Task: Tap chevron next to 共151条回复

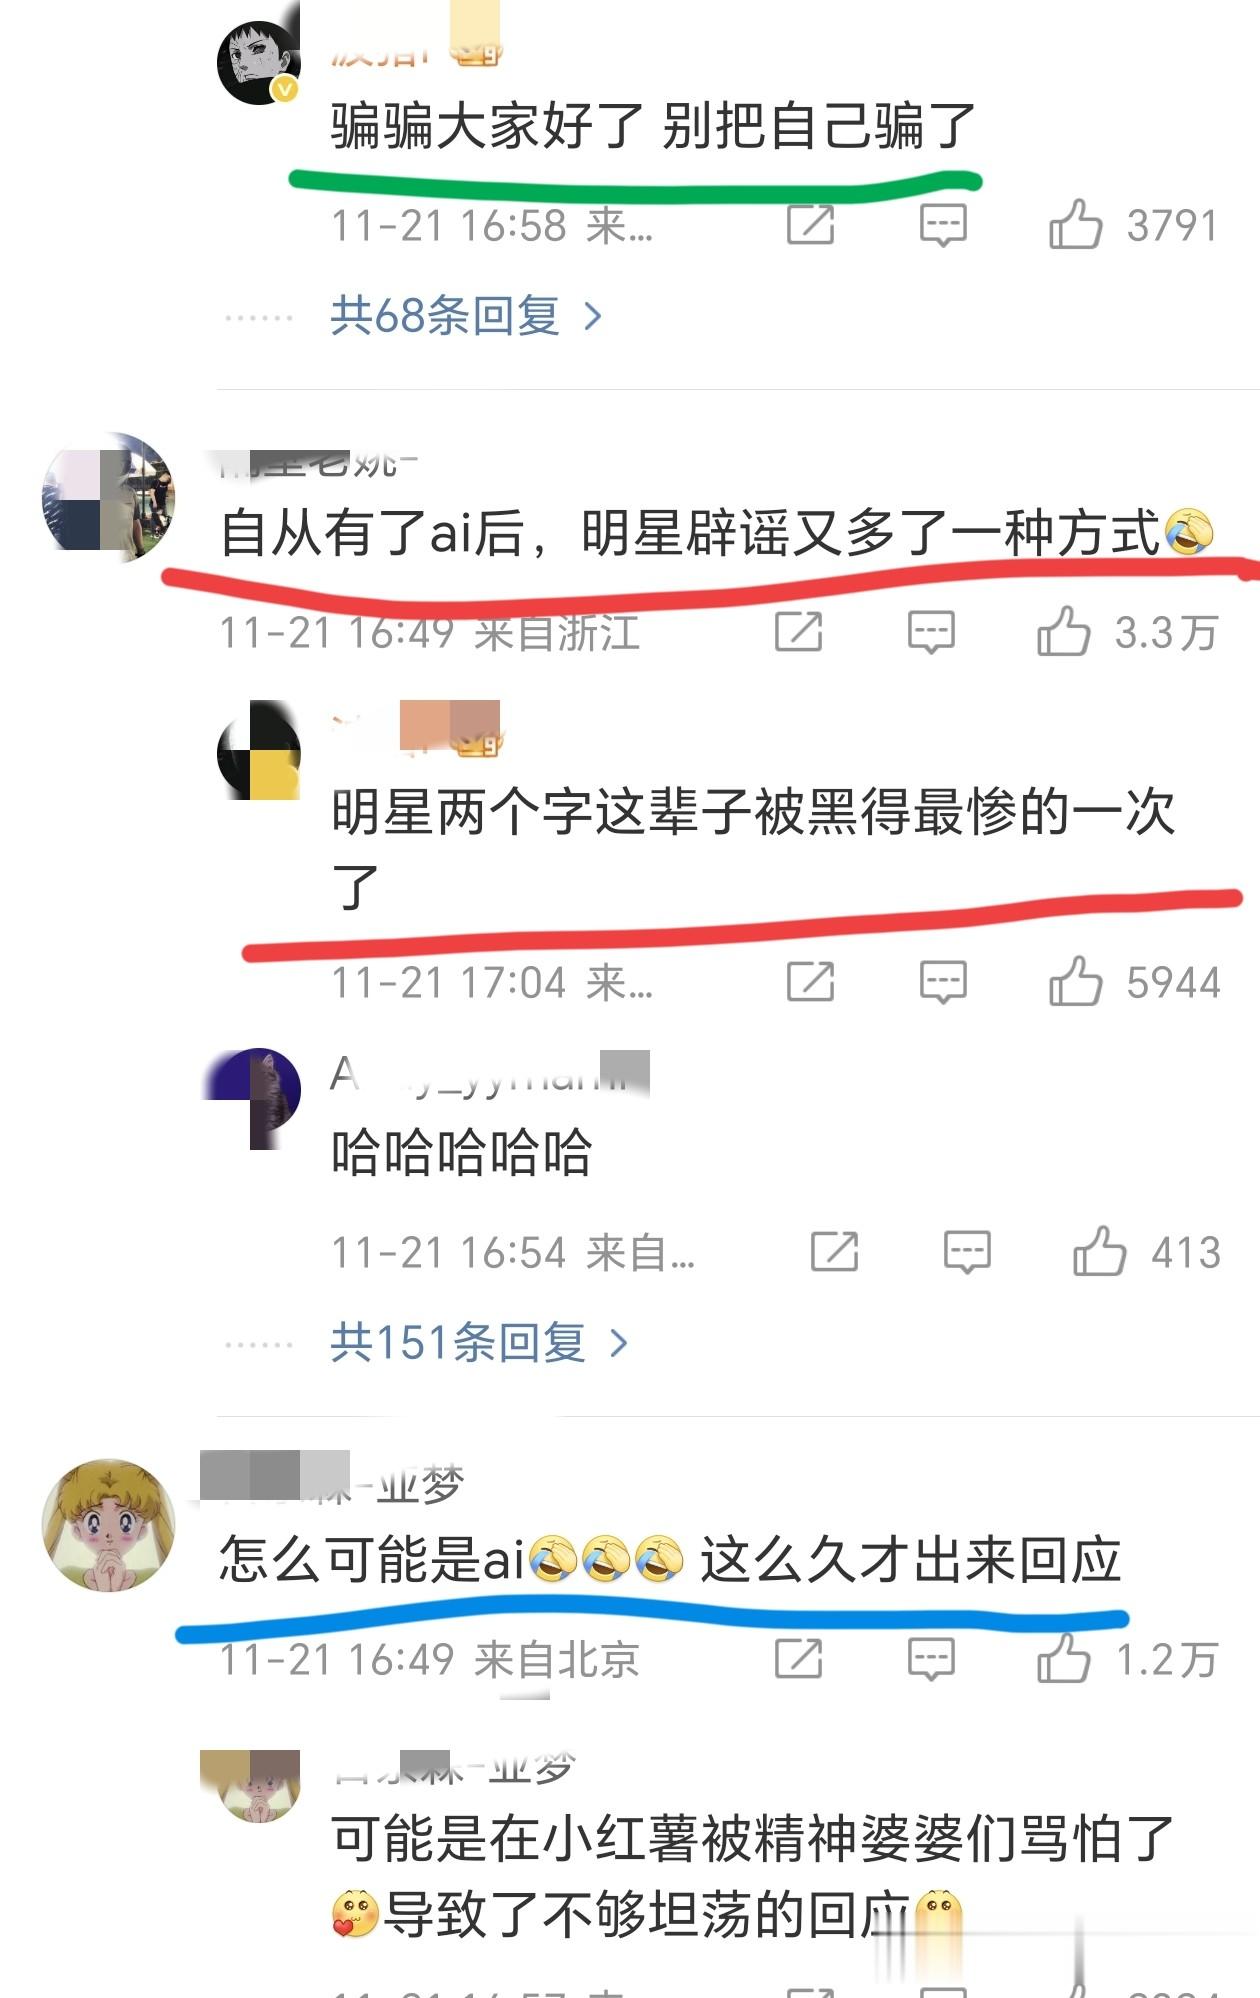Action: 619,1343
